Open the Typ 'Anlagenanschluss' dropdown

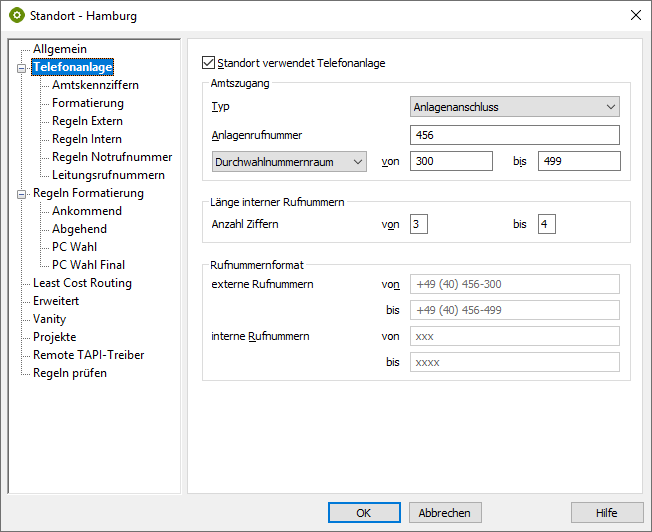point(515,106)
